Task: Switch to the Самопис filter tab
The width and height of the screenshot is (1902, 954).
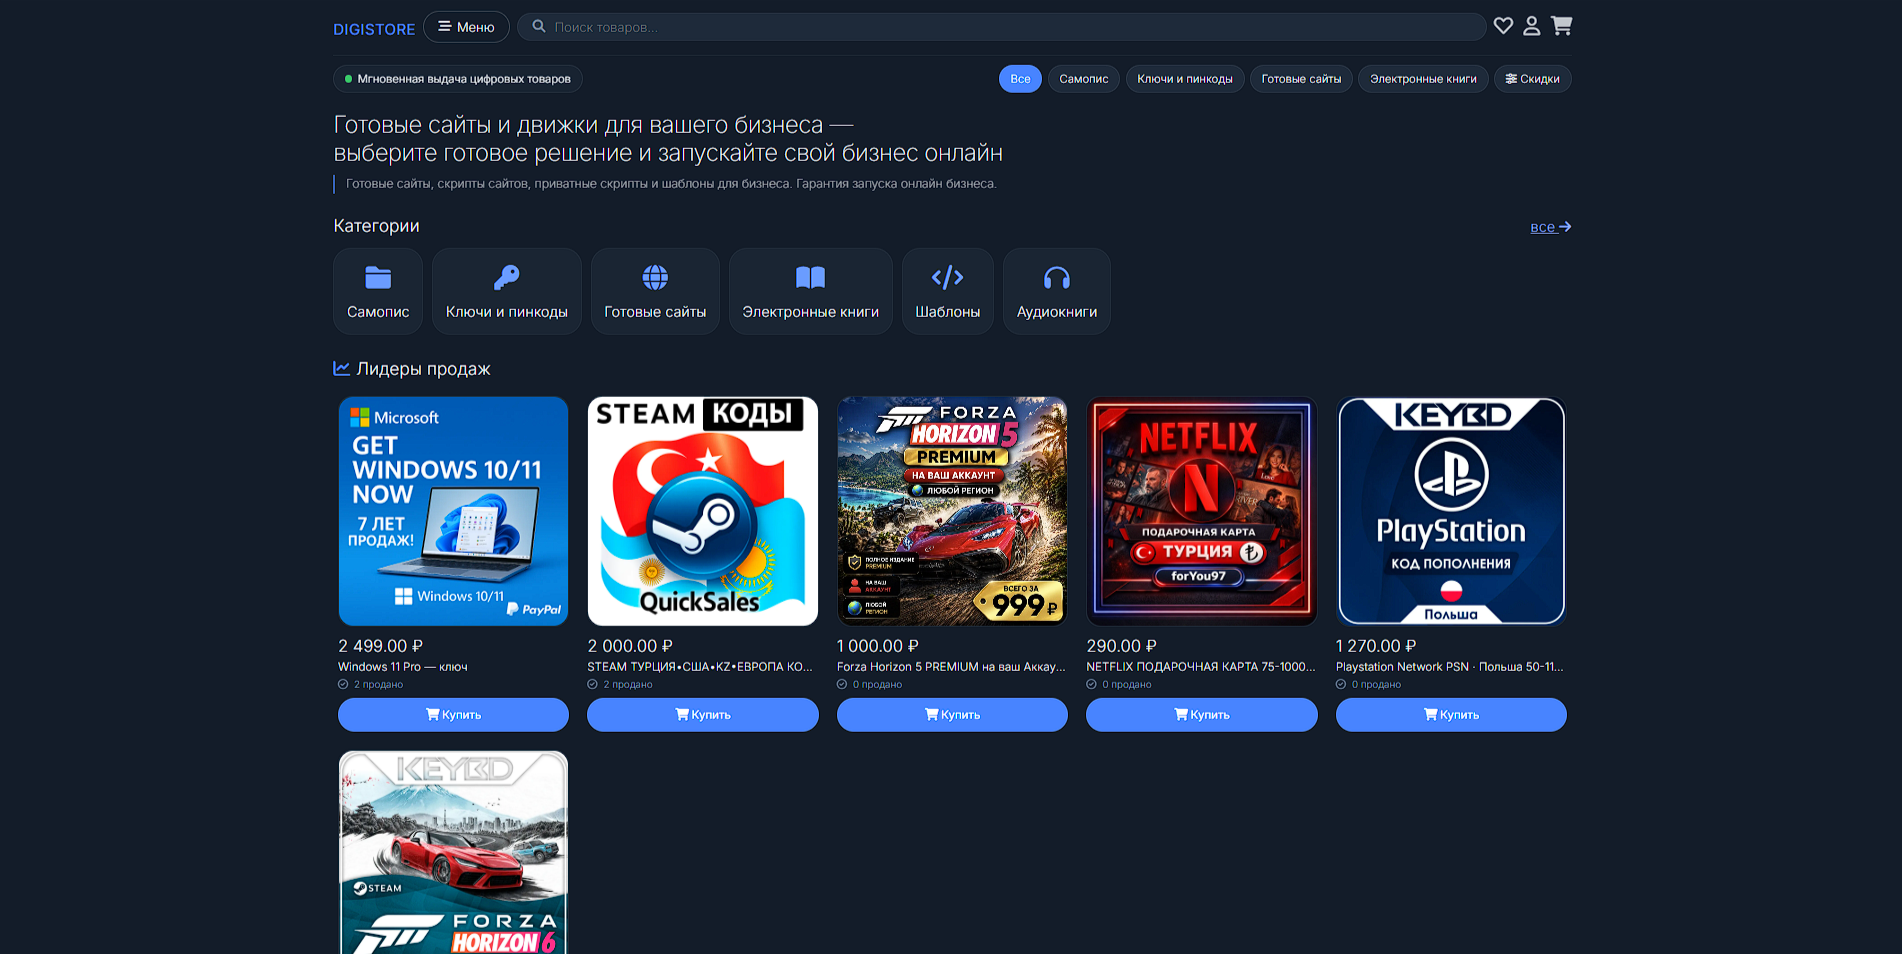Action: pos(1083,79)
